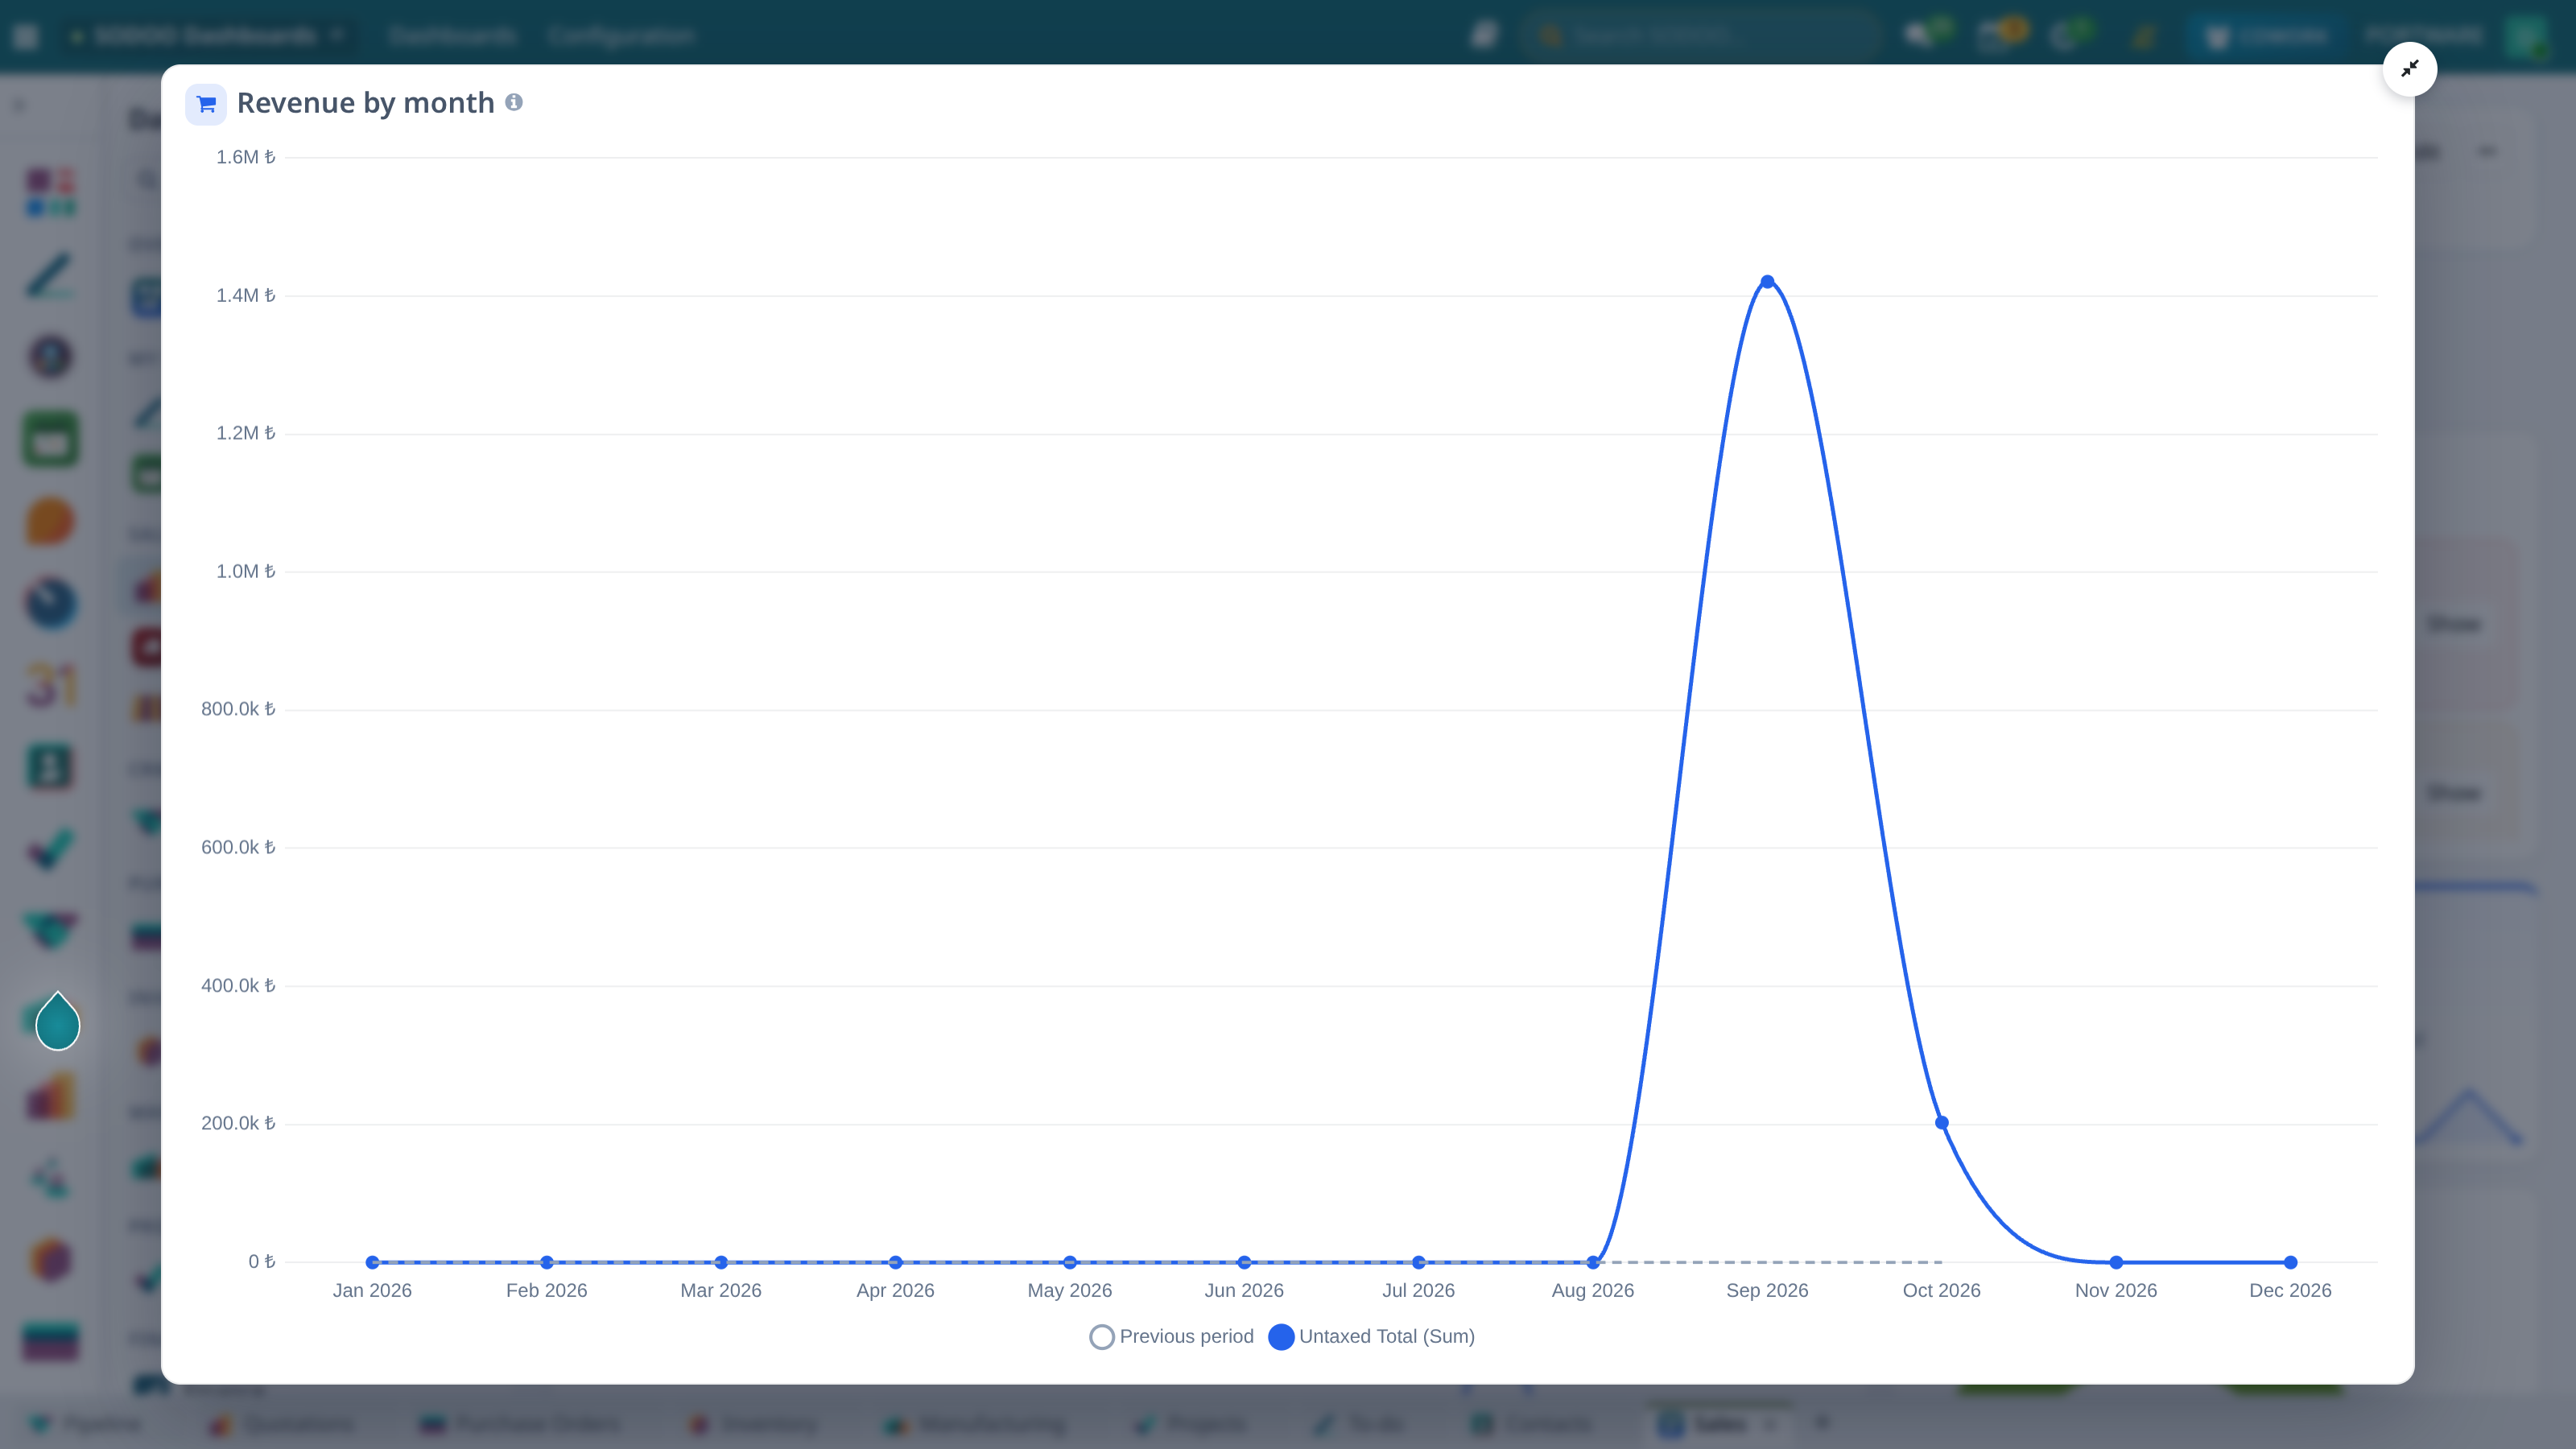Viewport: 2576px width, 1449px height.
Task: Select the Jun 2026 data point
Action: tap(1244, 1262)
